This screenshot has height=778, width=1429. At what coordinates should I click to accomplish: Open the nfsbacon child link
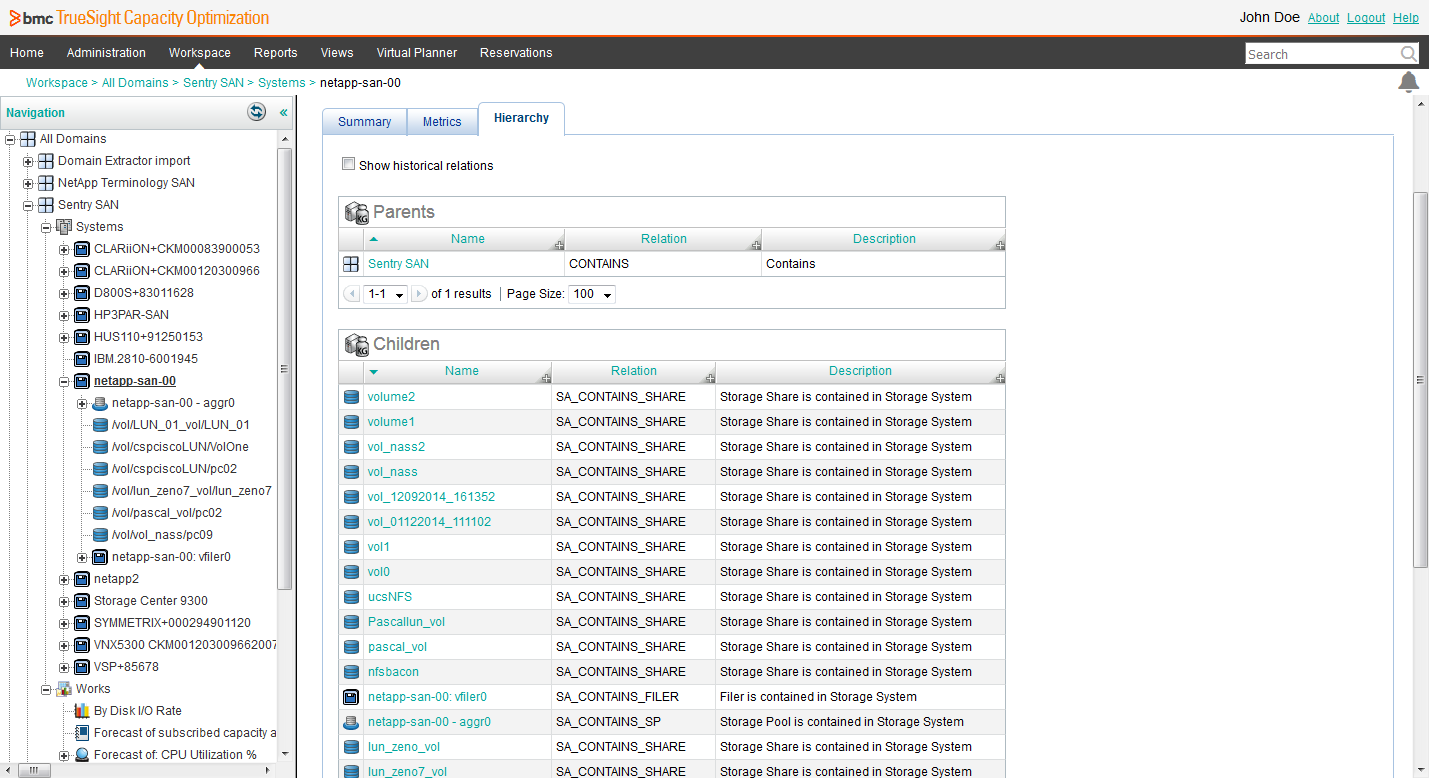tap(393, 672)
